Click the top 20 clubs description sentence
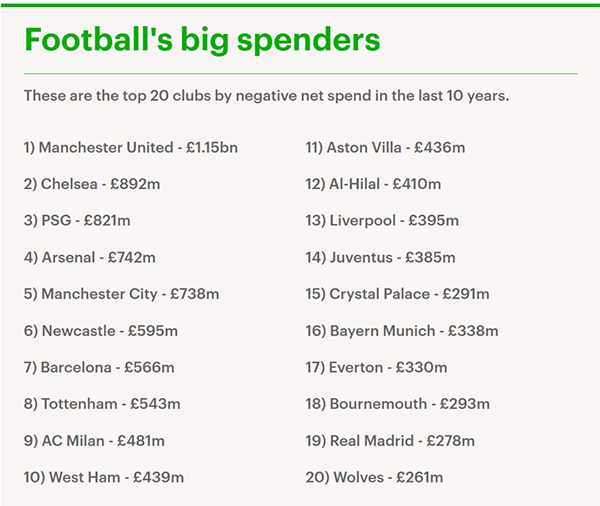 [x=266, y=97]
